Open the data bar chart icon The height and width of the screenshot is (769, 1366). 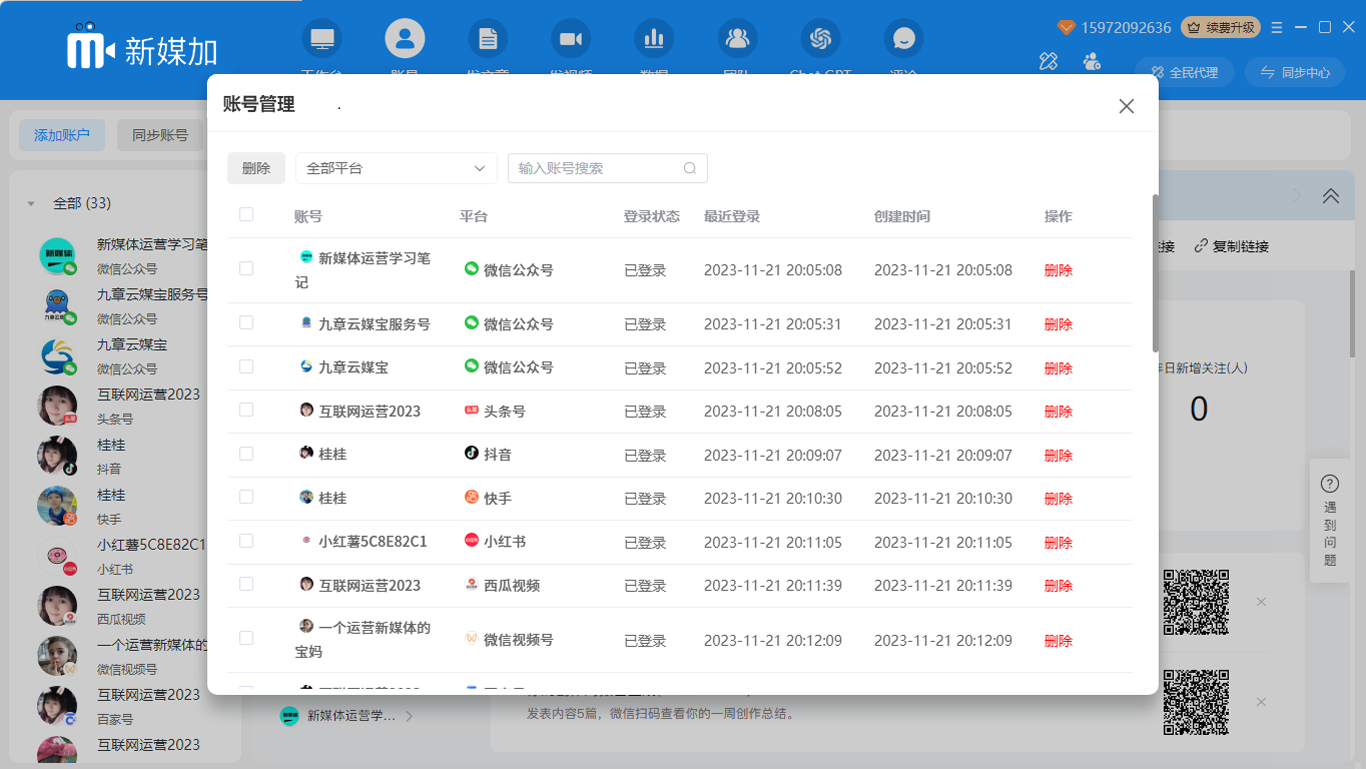[654, 39]
